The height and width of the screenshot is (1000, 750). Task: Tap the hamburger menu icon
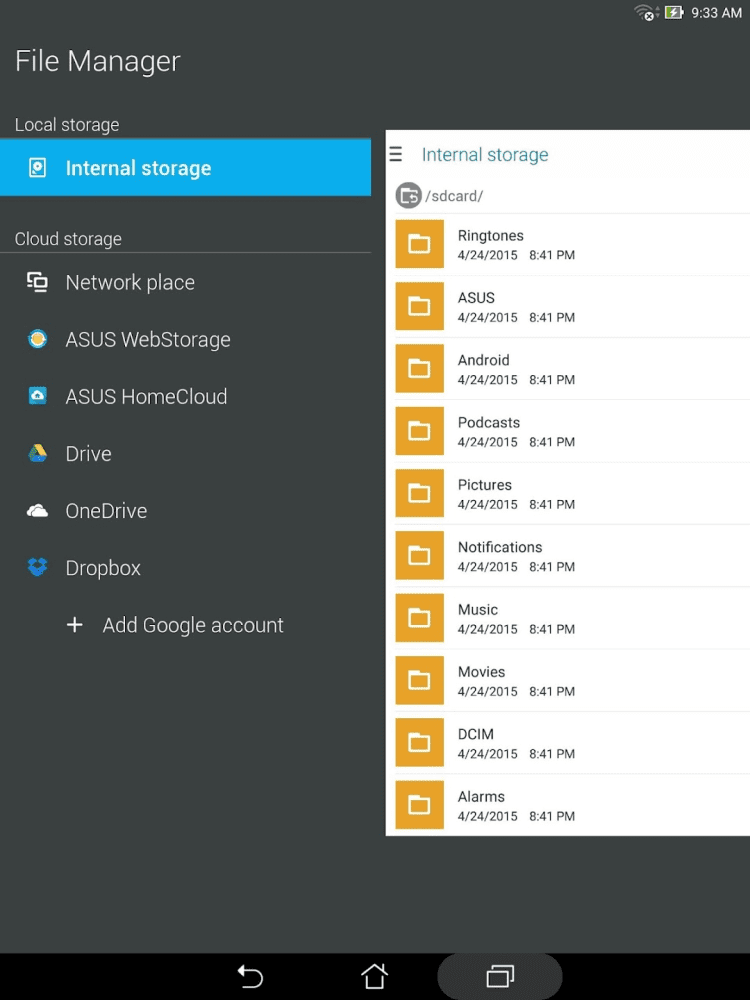(x=396, y=155)
